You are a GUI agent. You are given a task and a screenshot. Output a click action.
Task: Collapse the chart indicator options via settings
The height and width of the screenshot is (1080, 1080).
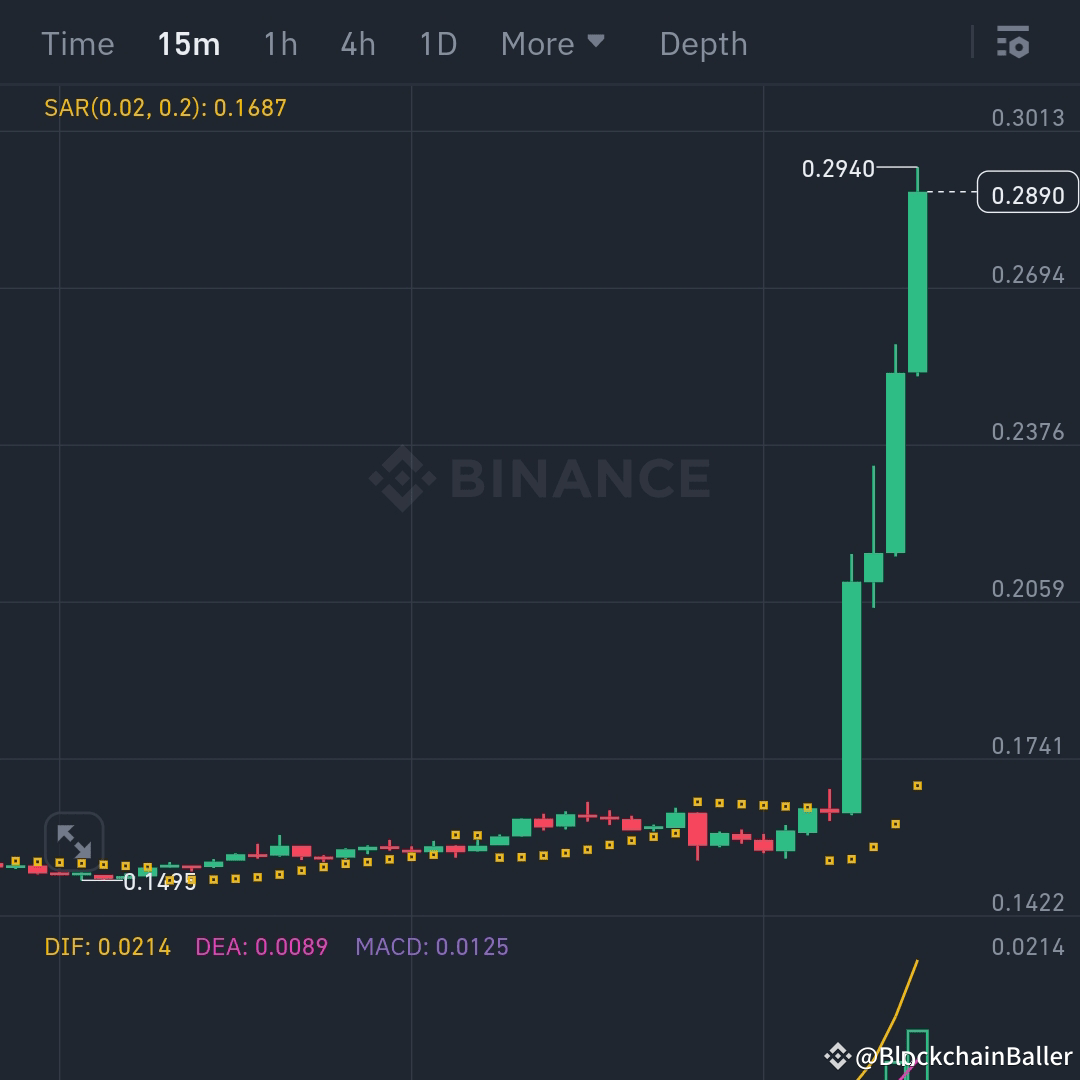(1013, 43)
